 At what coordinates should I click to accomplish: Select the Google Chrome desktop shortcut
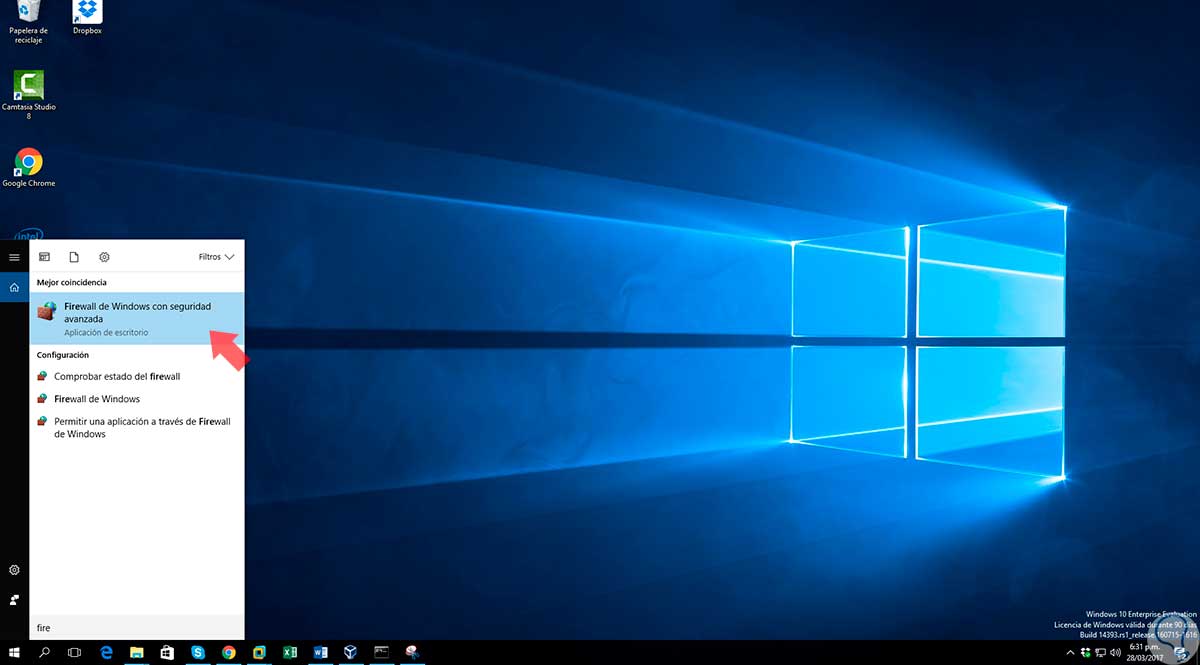coord(29,168)
